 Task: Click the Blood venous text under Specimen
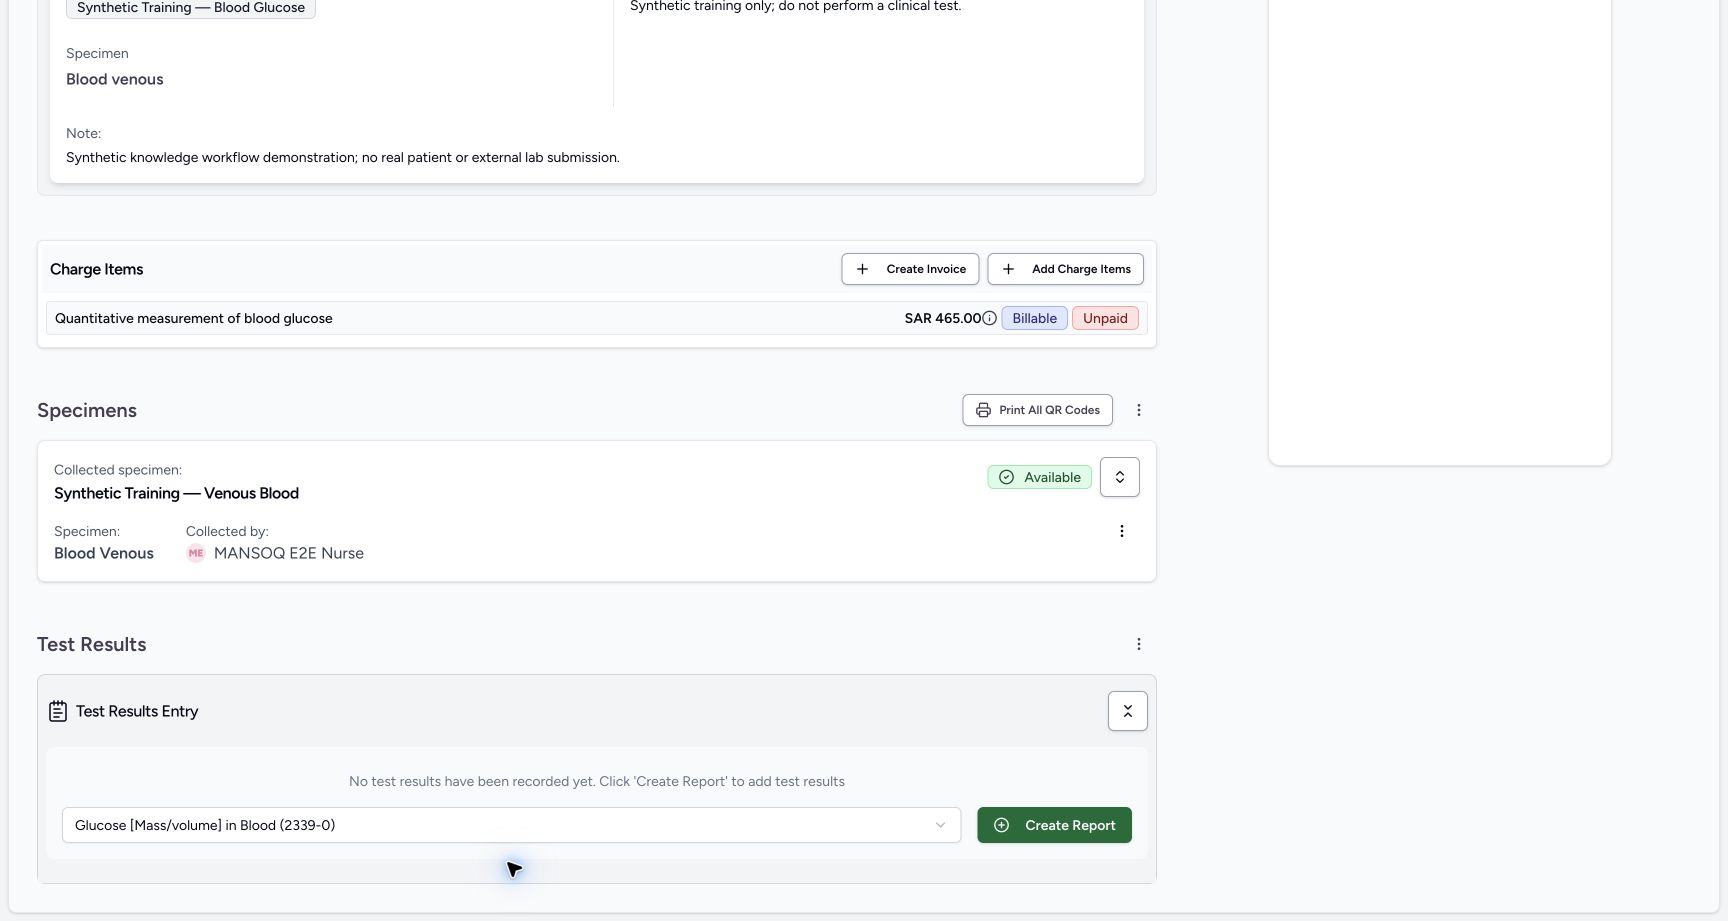[x=115, y=79]
